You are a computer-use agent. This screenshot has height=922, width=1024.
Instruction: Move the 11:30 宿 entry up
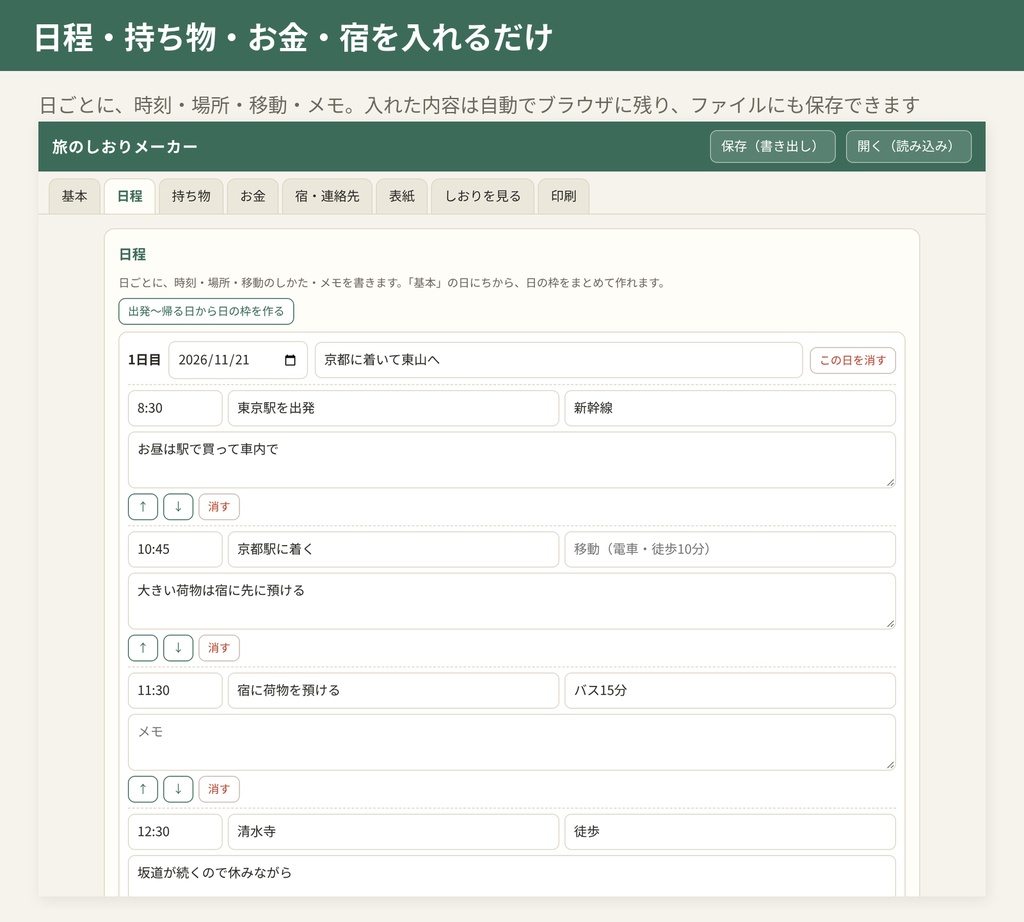(x=143, y=789)
